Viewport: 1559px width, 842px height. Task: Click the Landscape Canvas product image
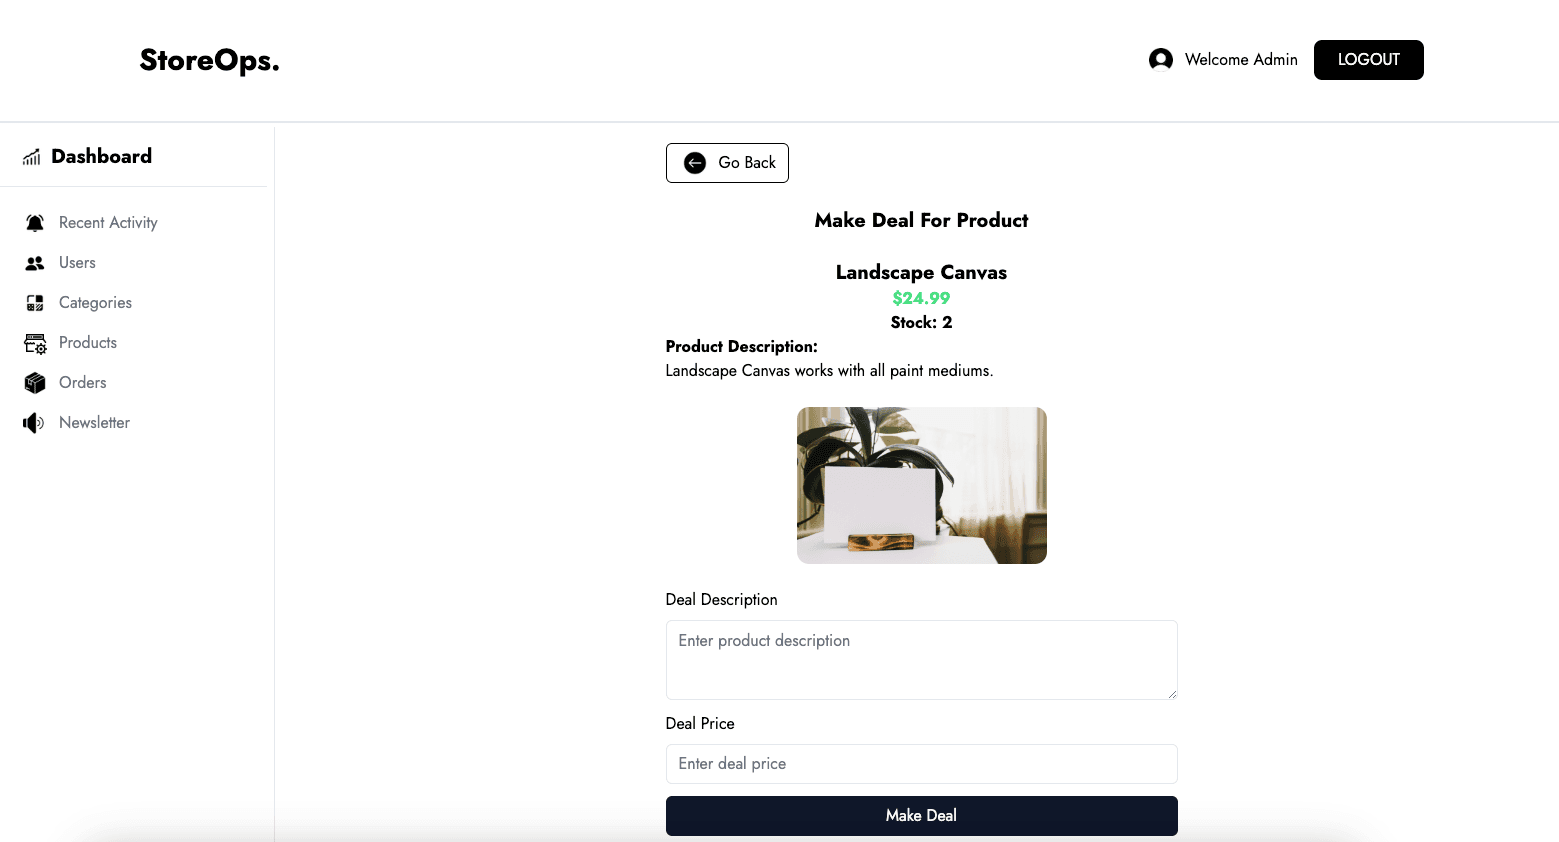(921, 485)
